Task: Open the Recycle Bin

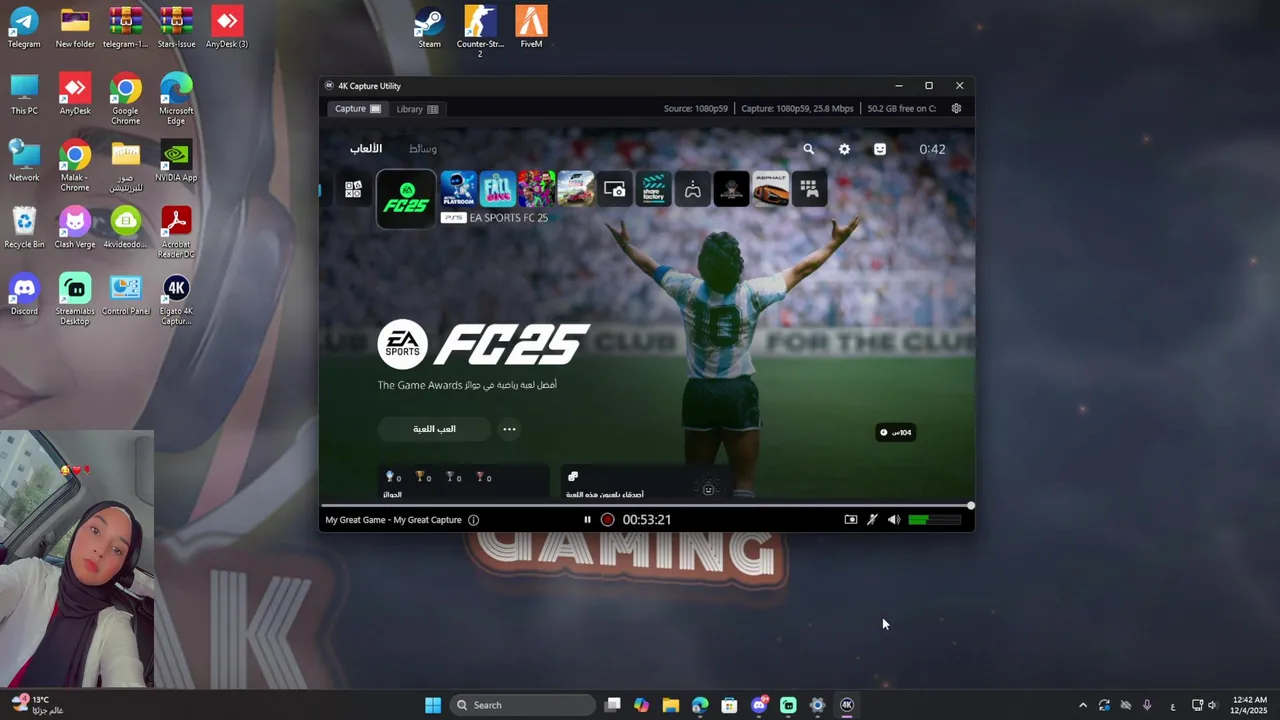Action: 24,227
